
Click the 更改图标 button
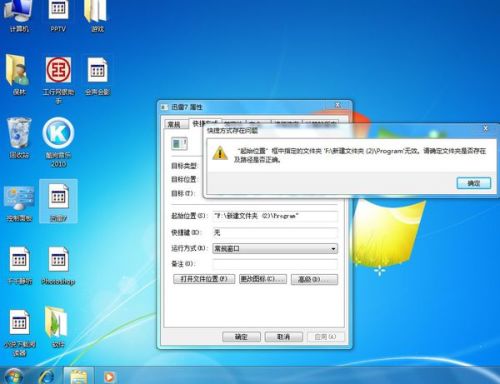coord(263,279)
